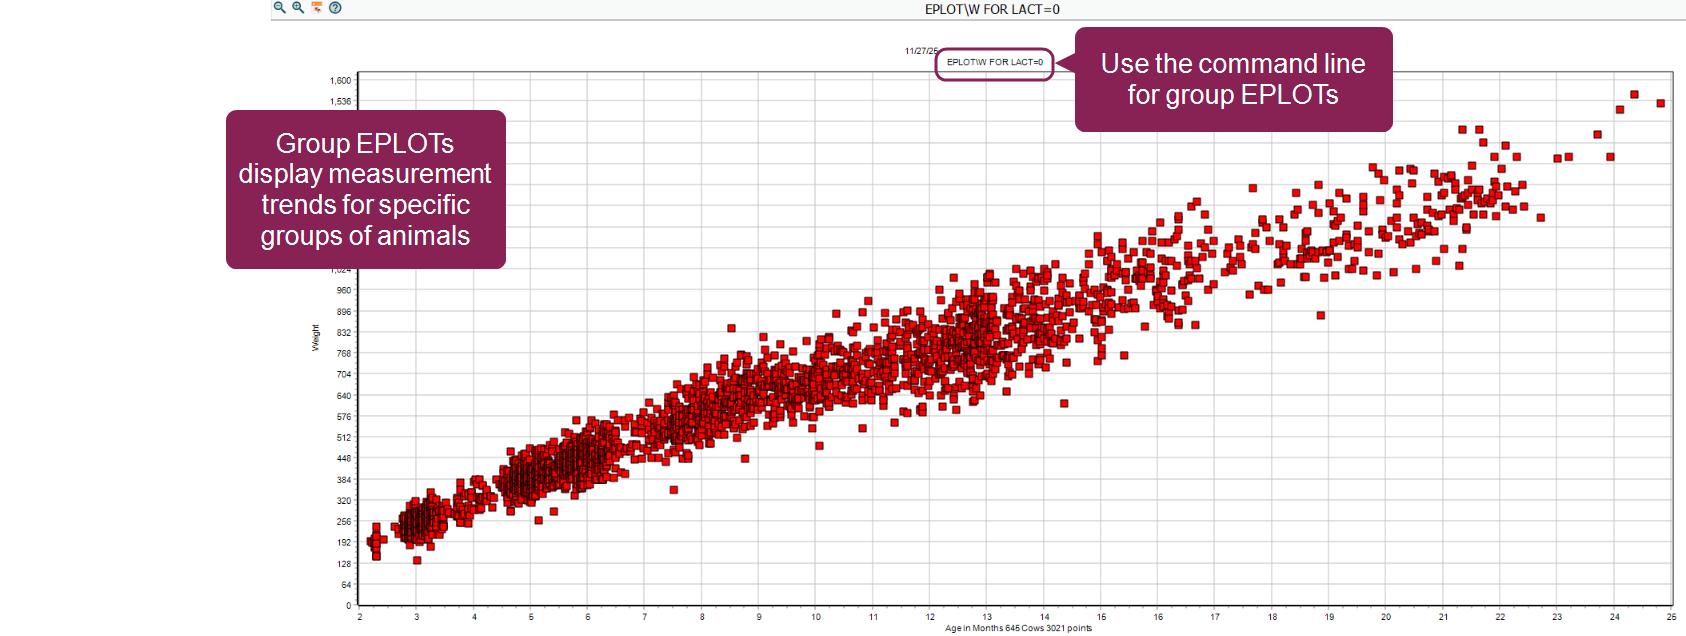This screenshot has height=636, width=1686.
Task: Click the 'Use the command line' callout
Action: point(1232,79)
